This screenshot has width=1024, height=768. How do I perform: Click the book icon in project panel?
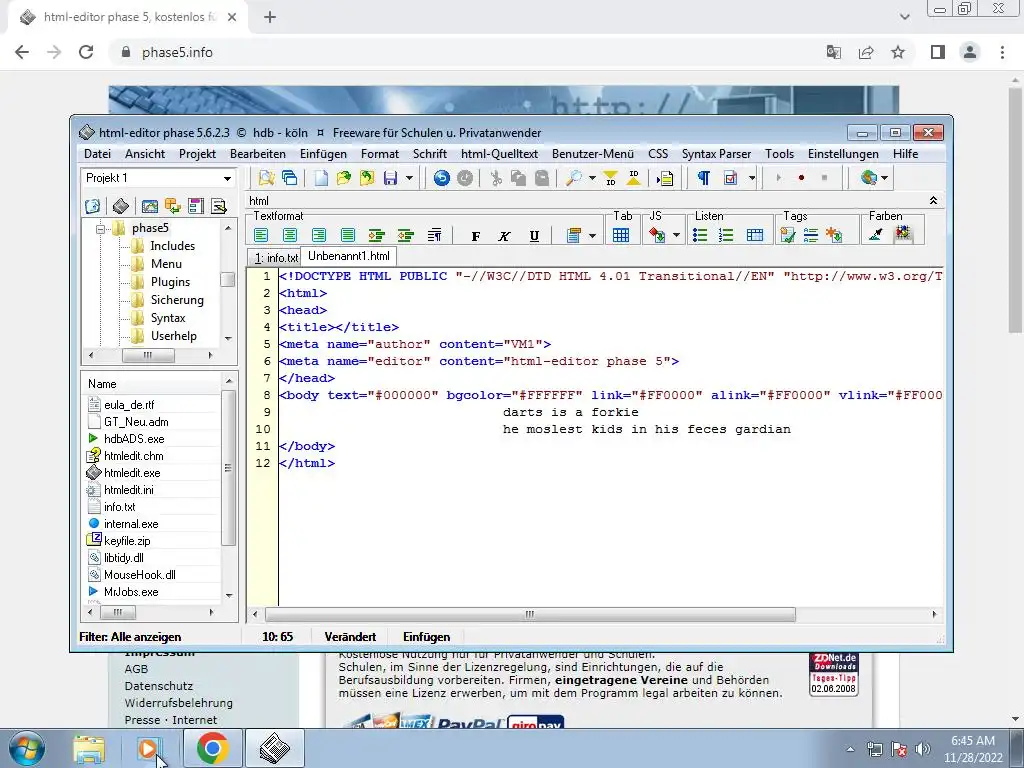pos(121,206)
